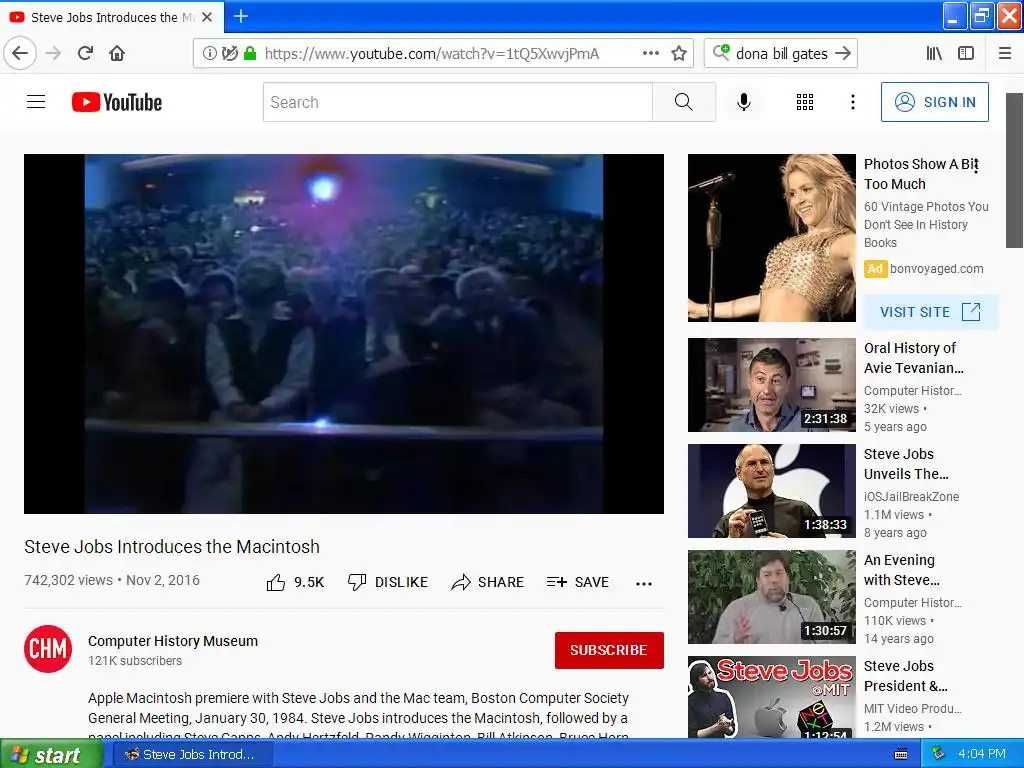
Task: Click 'Steve Jobs Unveils The…' title link
Action: (906, 464)
